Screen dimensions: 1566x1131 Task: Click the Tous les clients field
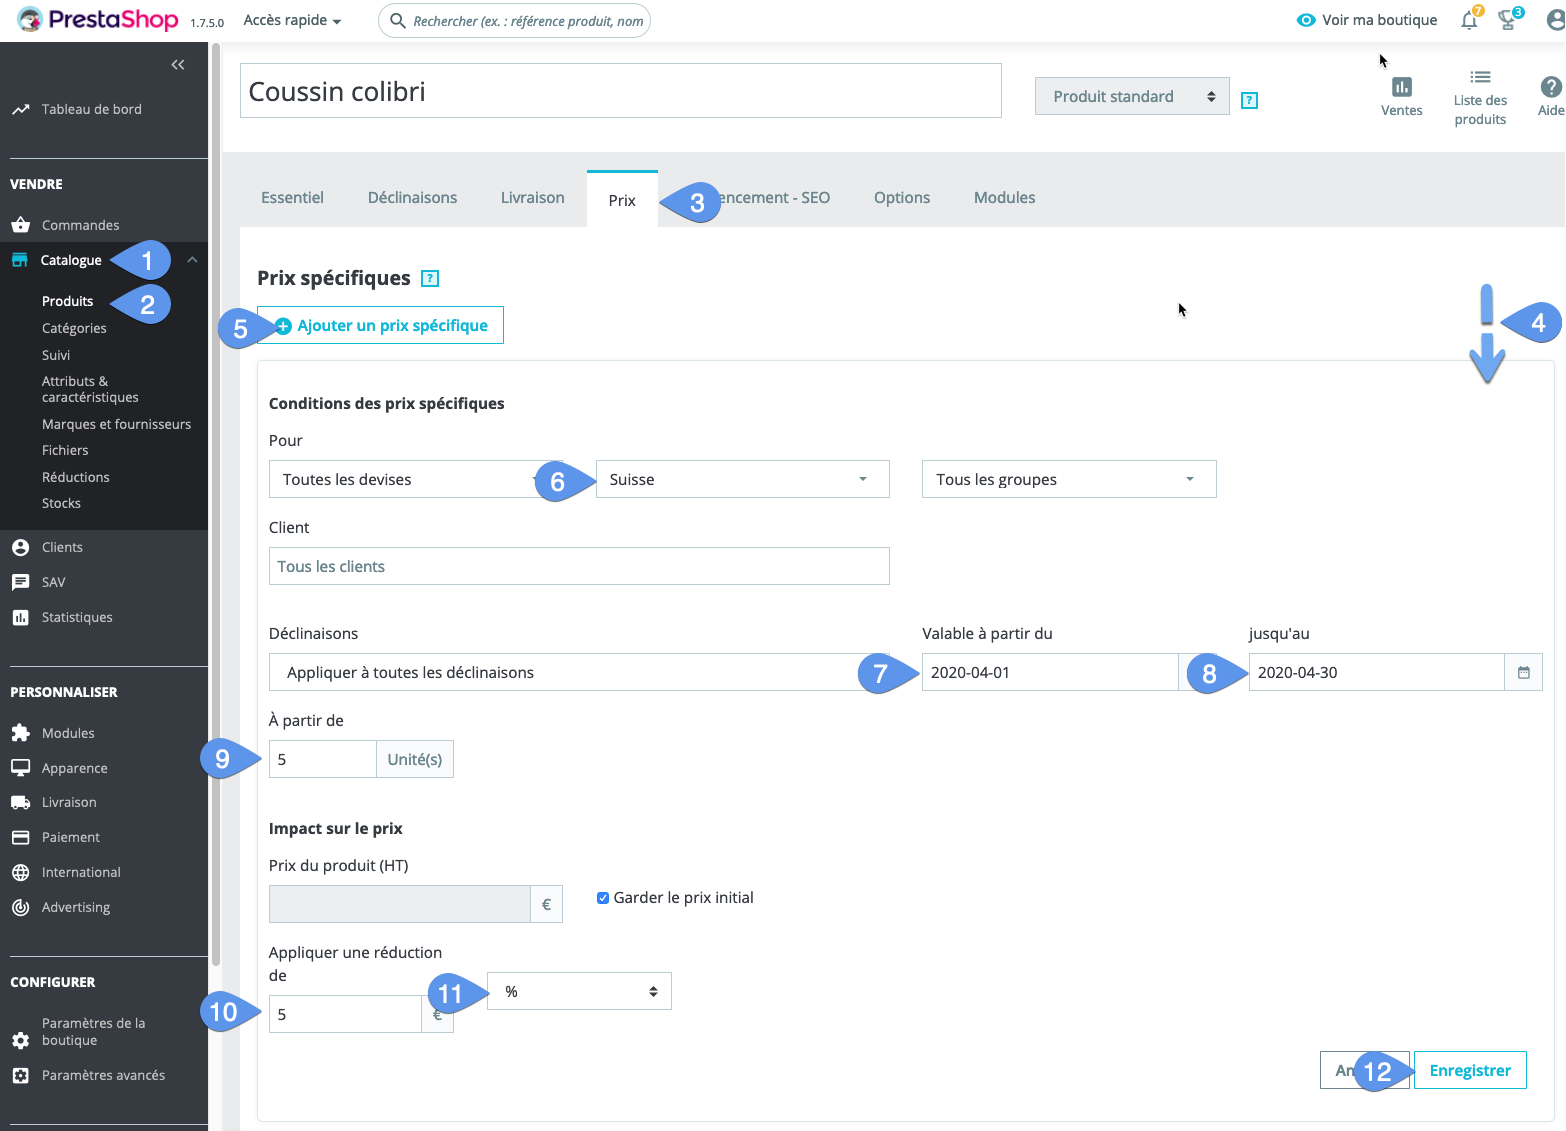578,567
